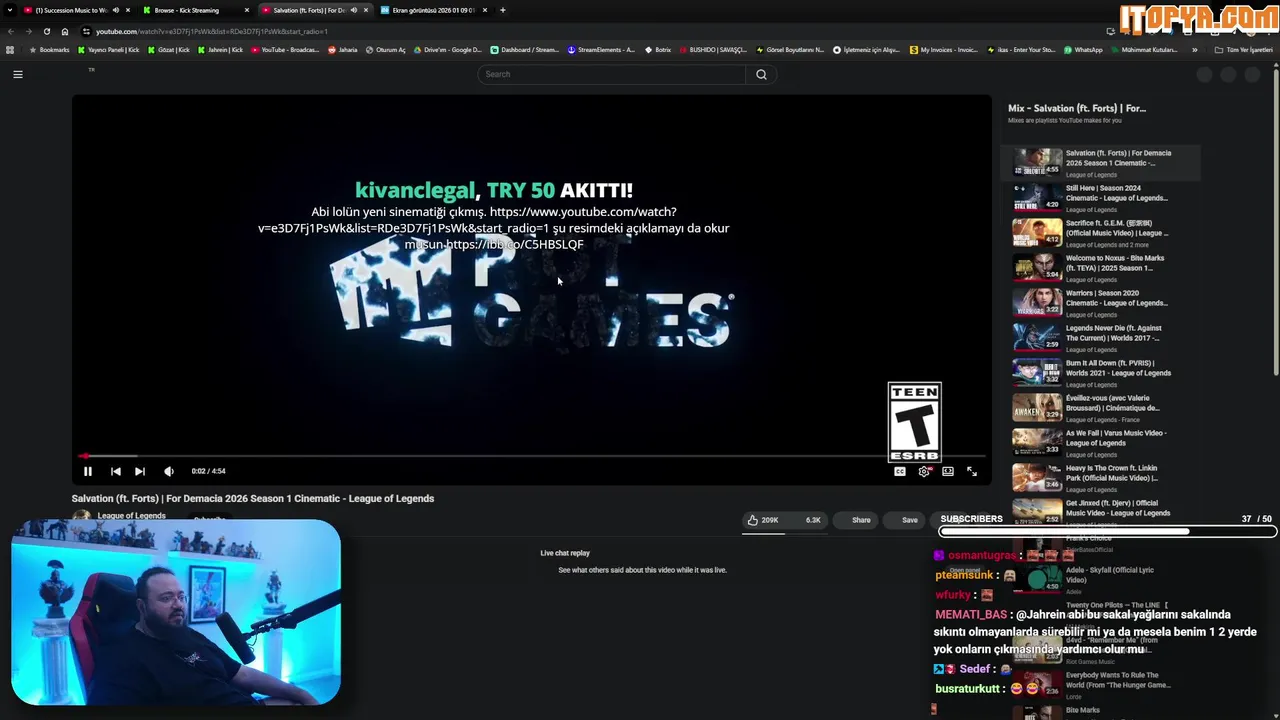Open the Drive'ım - Google D... bookmark

pyautogui.click(x=447, y=49)
